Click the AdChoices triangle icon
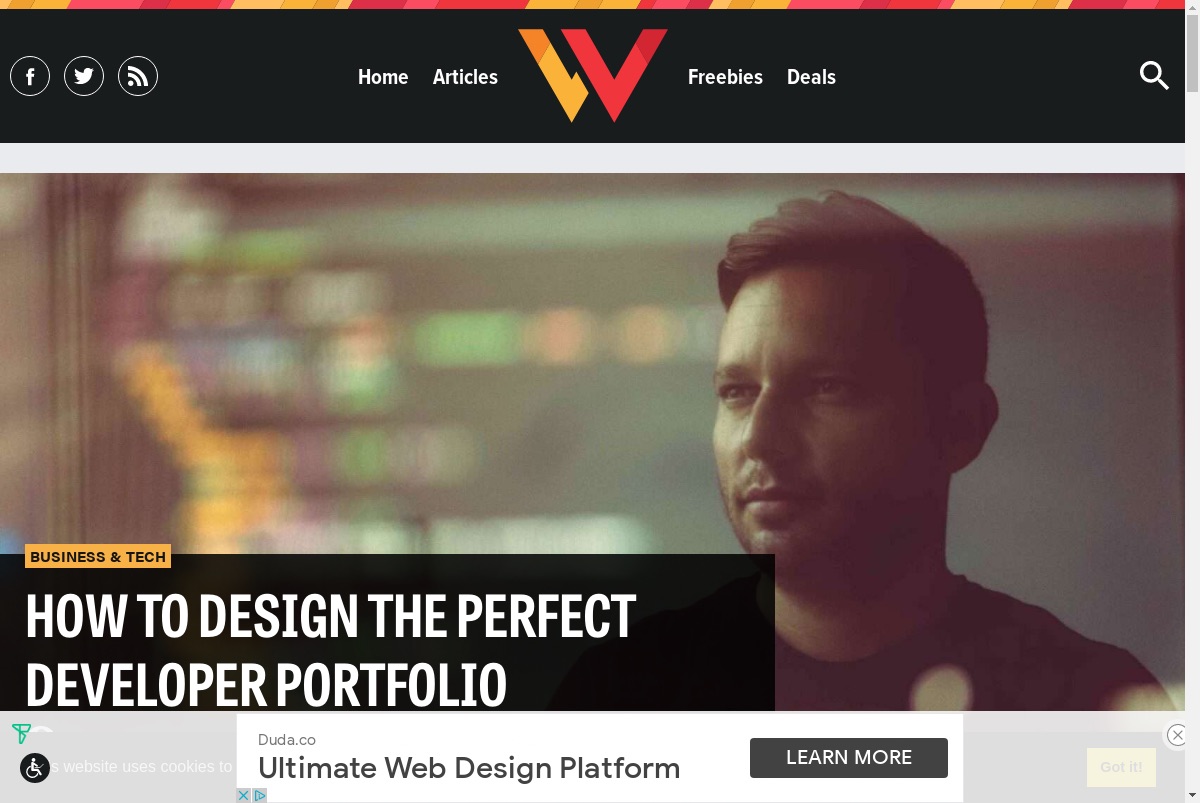Screen dimensions: 1200x803 coord(259,796)
